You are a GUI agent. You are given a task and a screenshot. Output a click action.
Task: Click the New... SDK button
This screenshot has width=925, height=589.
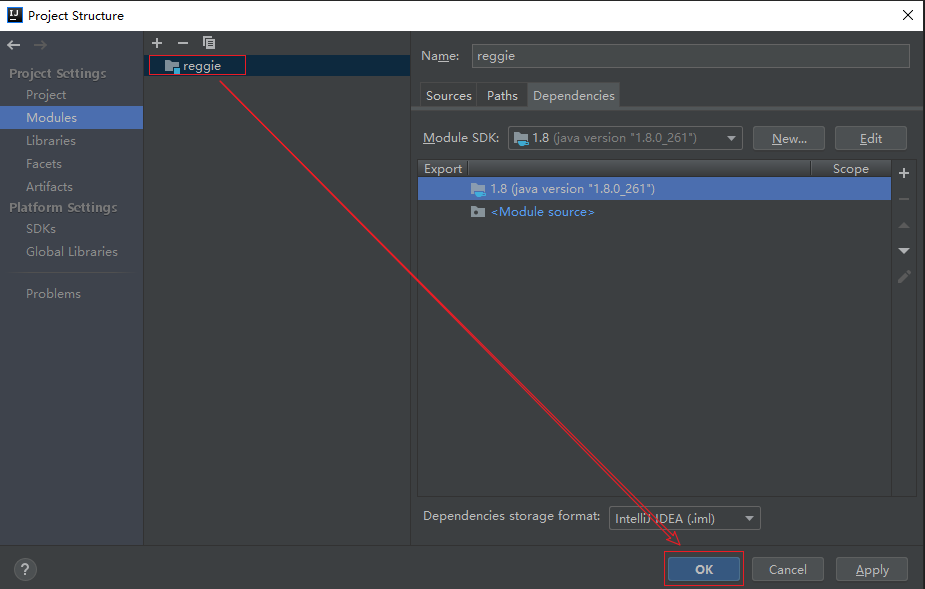(788, 139)
